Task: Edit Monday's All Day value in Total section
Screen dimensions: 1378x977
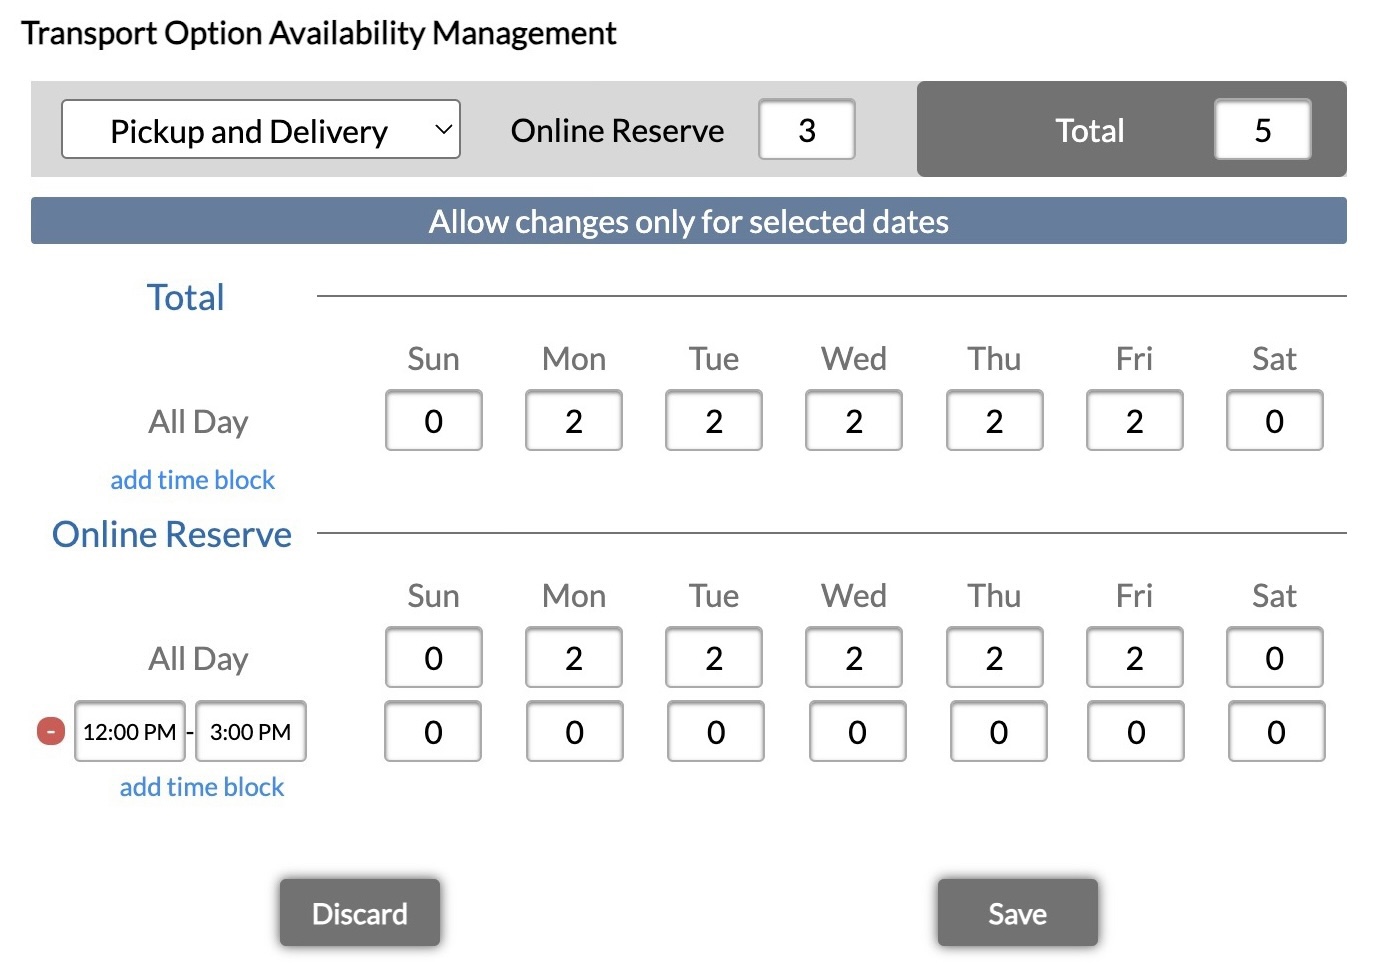Action: click(573, 421)
